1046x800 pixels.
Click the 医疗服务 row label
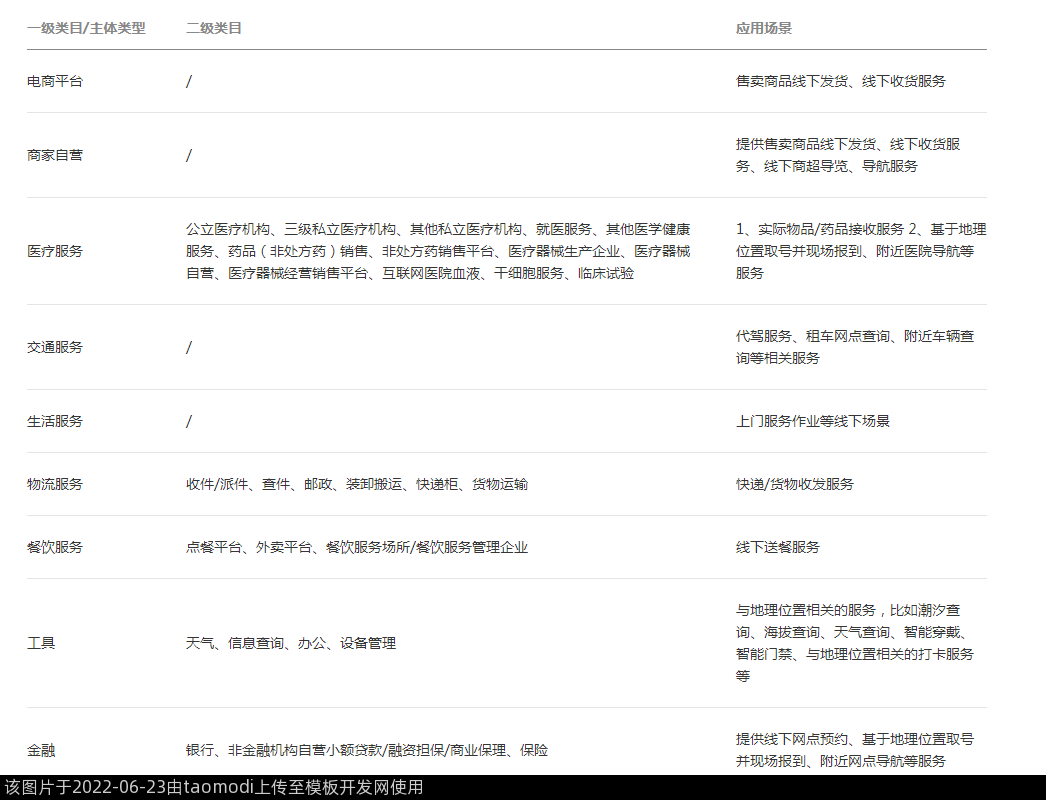coord(55,251)
